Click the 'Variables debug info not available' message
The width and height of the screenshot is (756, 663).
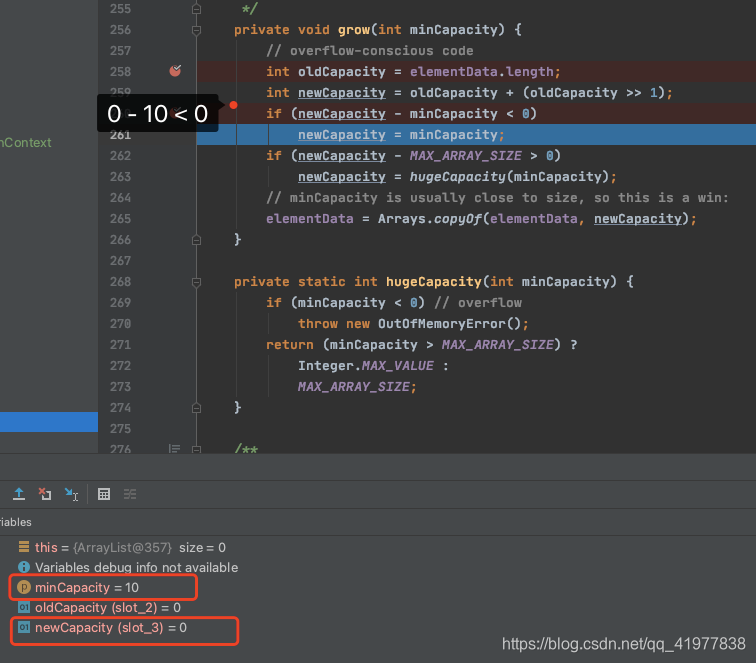pos(136,568)
